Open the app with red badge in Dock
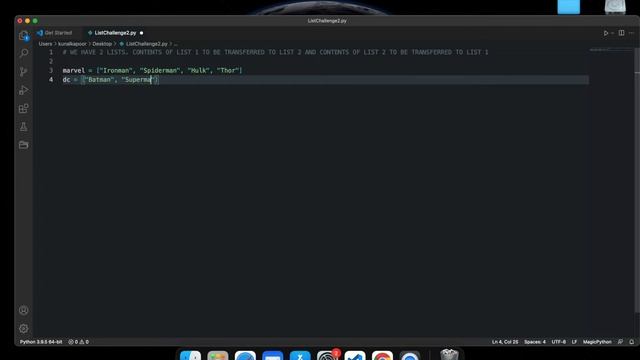Screen dimensions: 640x360 (328, 355)
